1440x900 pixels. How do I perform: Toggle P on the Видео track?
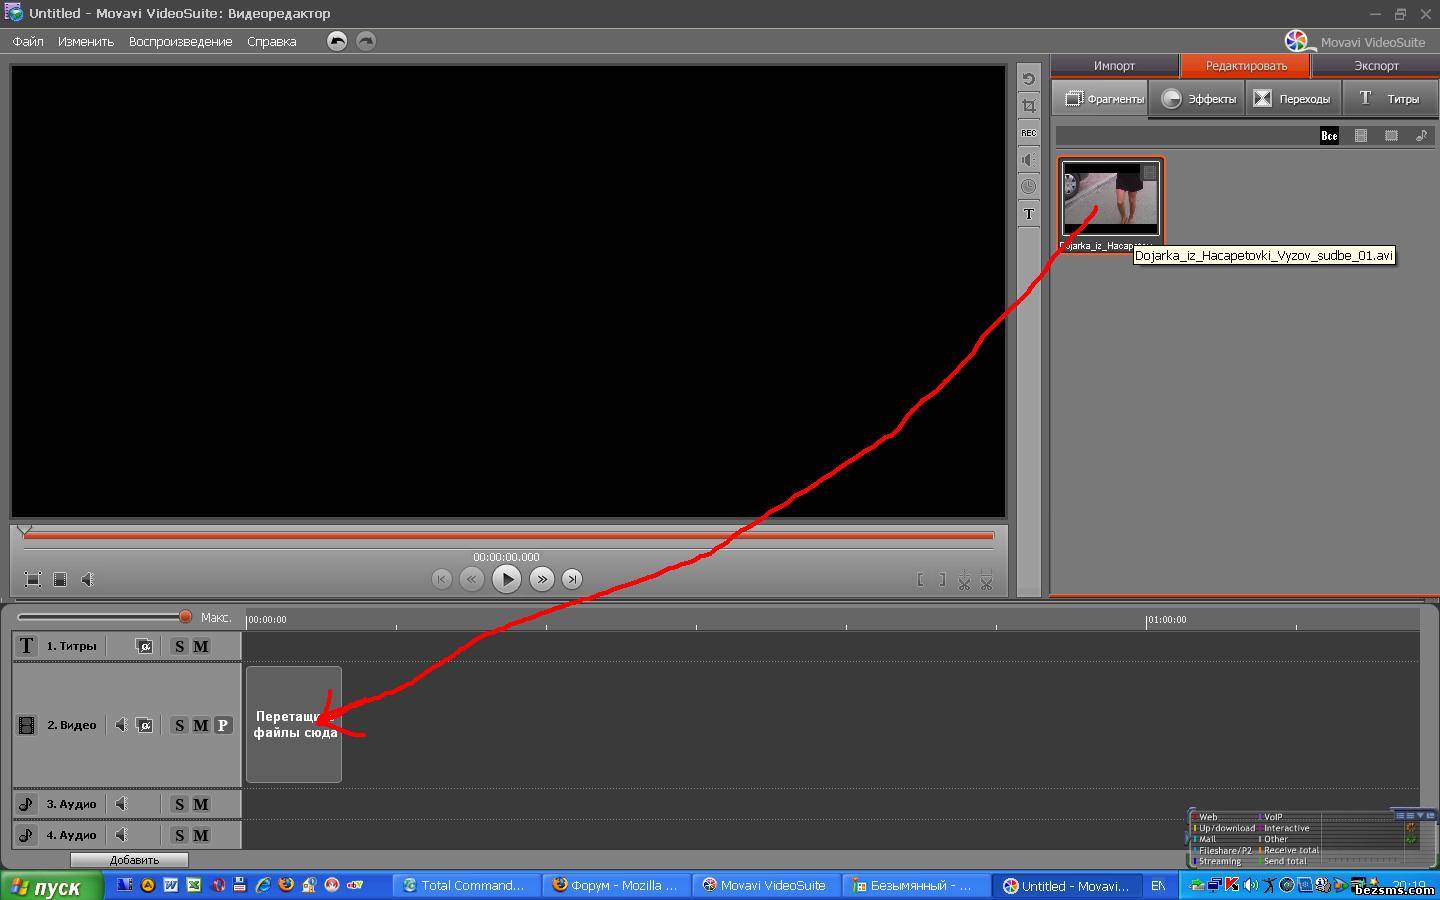[x=223, y=725]
